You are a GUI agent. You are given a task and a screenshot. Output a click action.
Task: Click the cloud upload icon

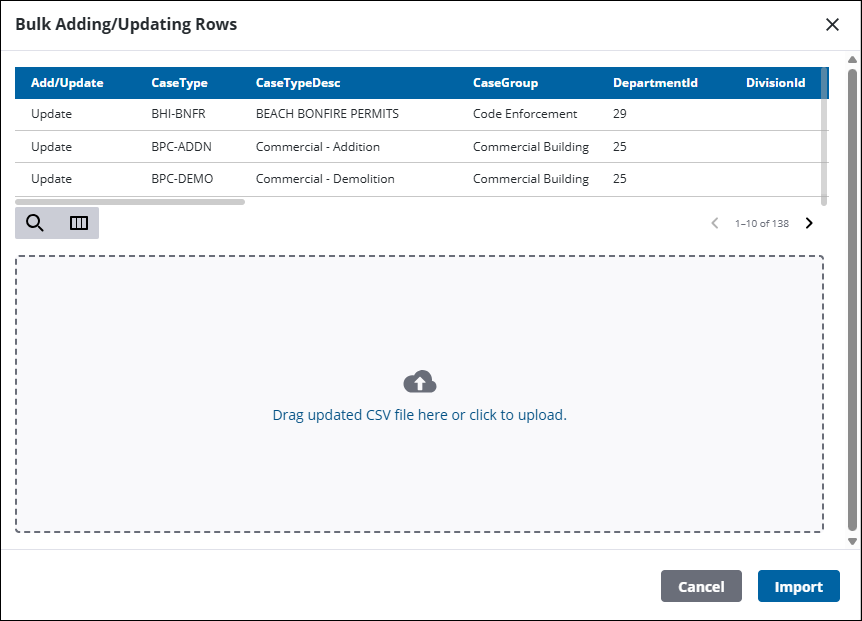tap(420, 381)
